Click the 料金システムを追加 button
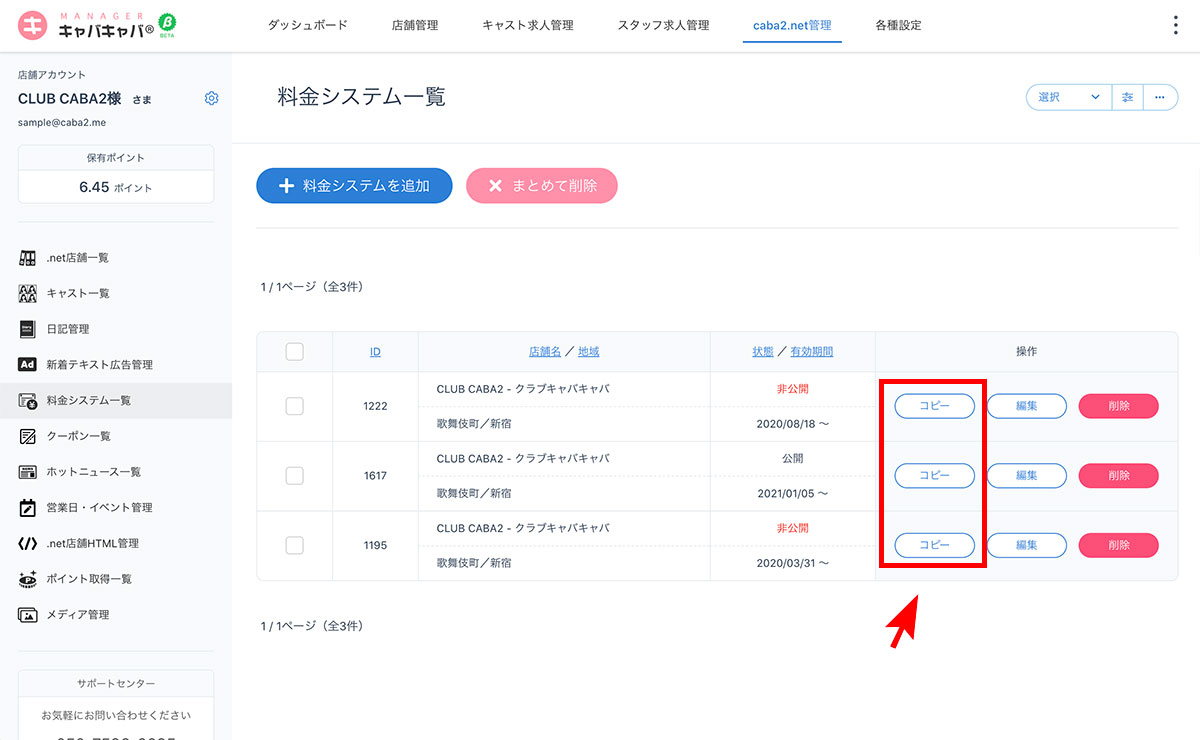The width and height of the screenshot is (1200, 740). (354, 186)
